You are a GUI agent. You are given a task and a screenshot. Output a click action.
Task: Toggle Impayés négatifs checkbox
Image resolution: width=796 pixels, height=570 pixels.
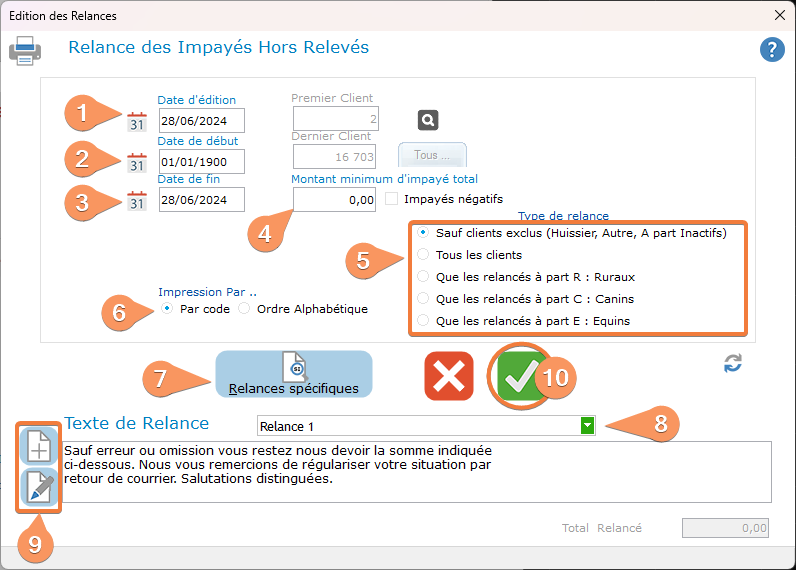(x=391, y=198)
